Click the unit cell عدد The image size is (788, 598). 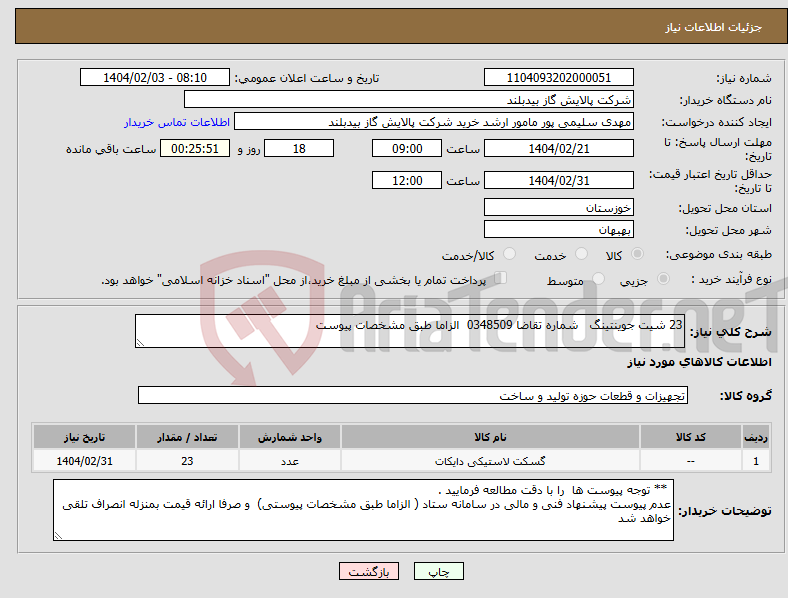pyautogui.click(x=290, y=461)
